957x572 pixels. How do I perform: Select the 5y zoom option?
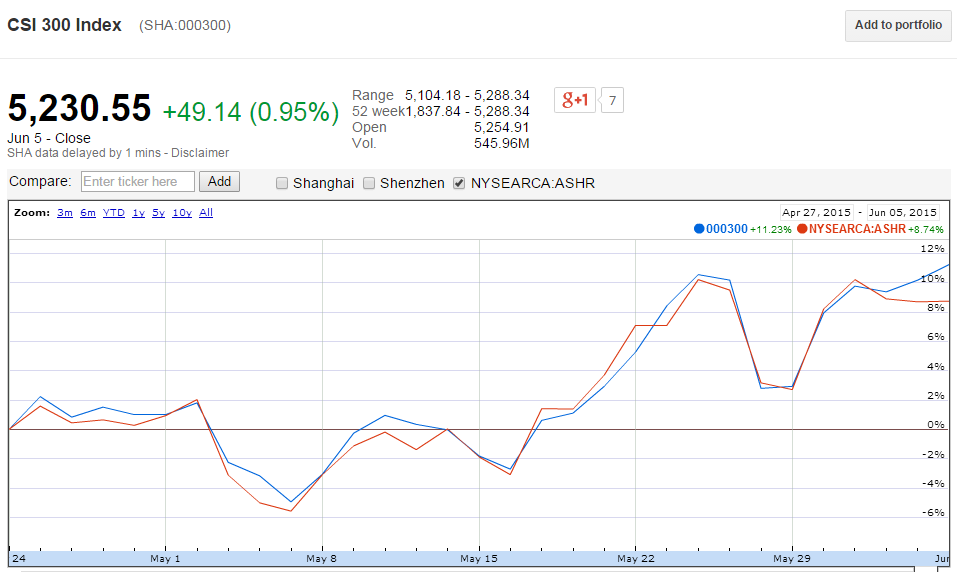pyautogui.click(x=158, y=212)
